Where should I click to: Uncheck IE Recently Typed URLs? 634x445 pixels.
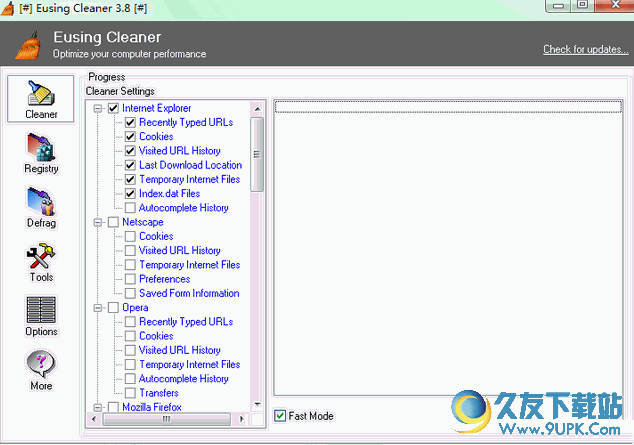click(130, 122)
